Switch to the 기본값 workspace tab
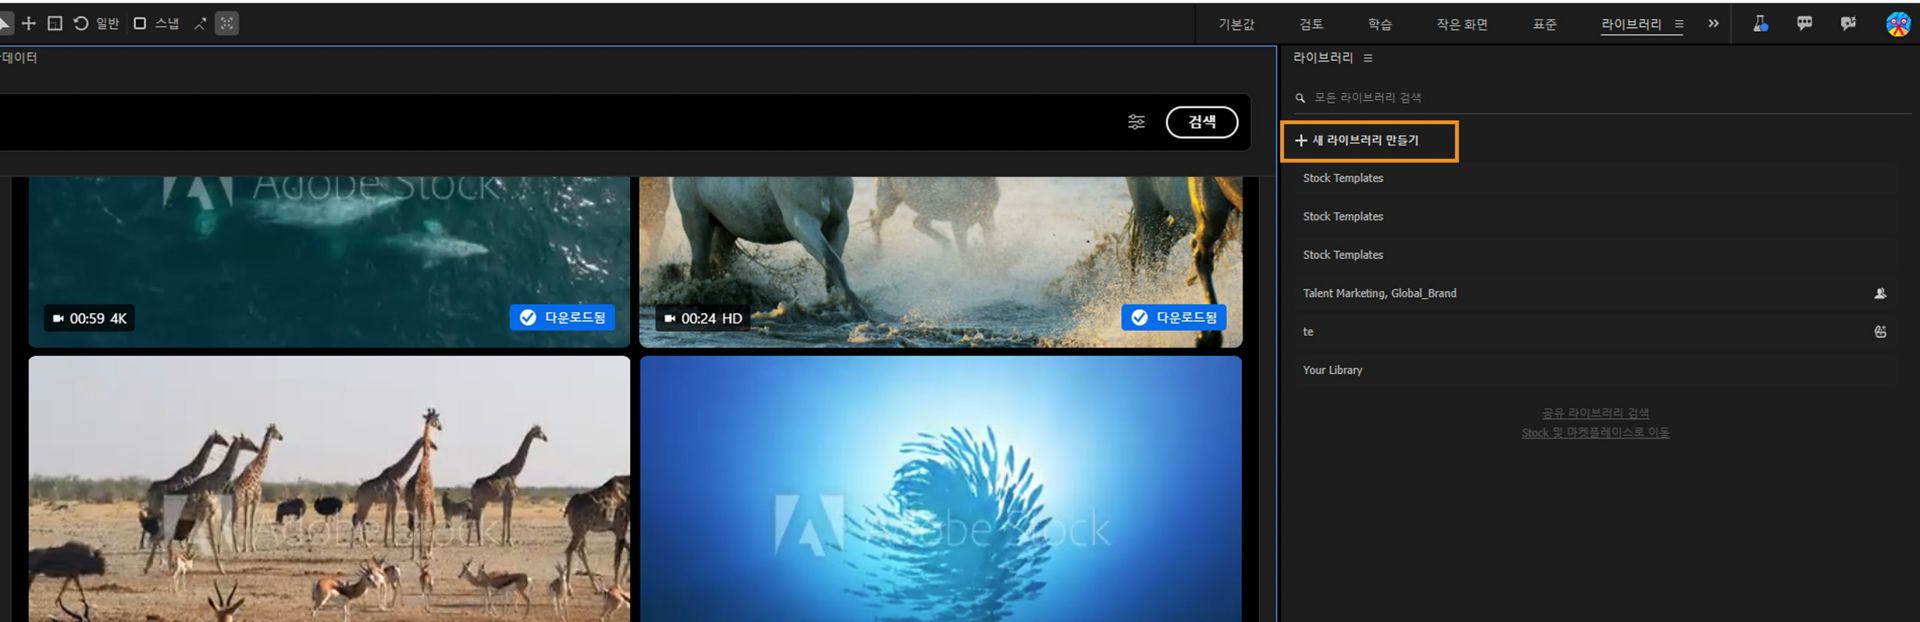1920x622 pixels. [x=1236, y=24]
